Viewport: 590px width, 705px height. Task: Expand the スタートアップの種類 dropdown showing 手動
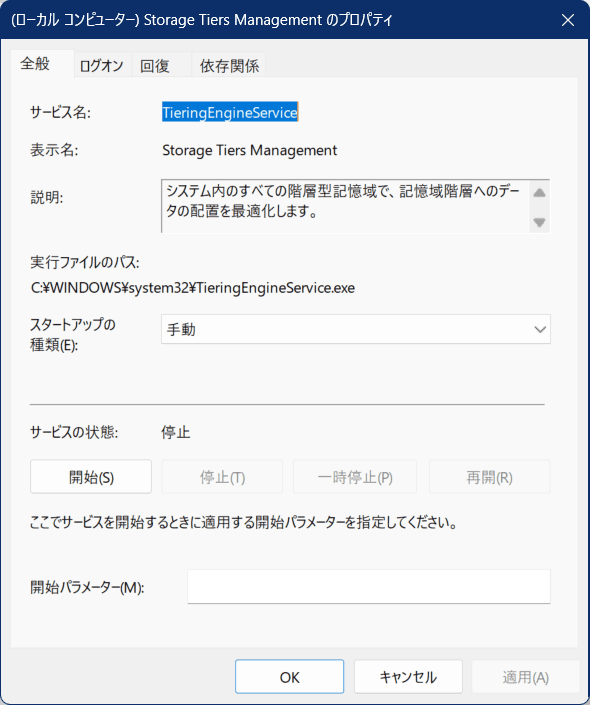click(356, 329)
